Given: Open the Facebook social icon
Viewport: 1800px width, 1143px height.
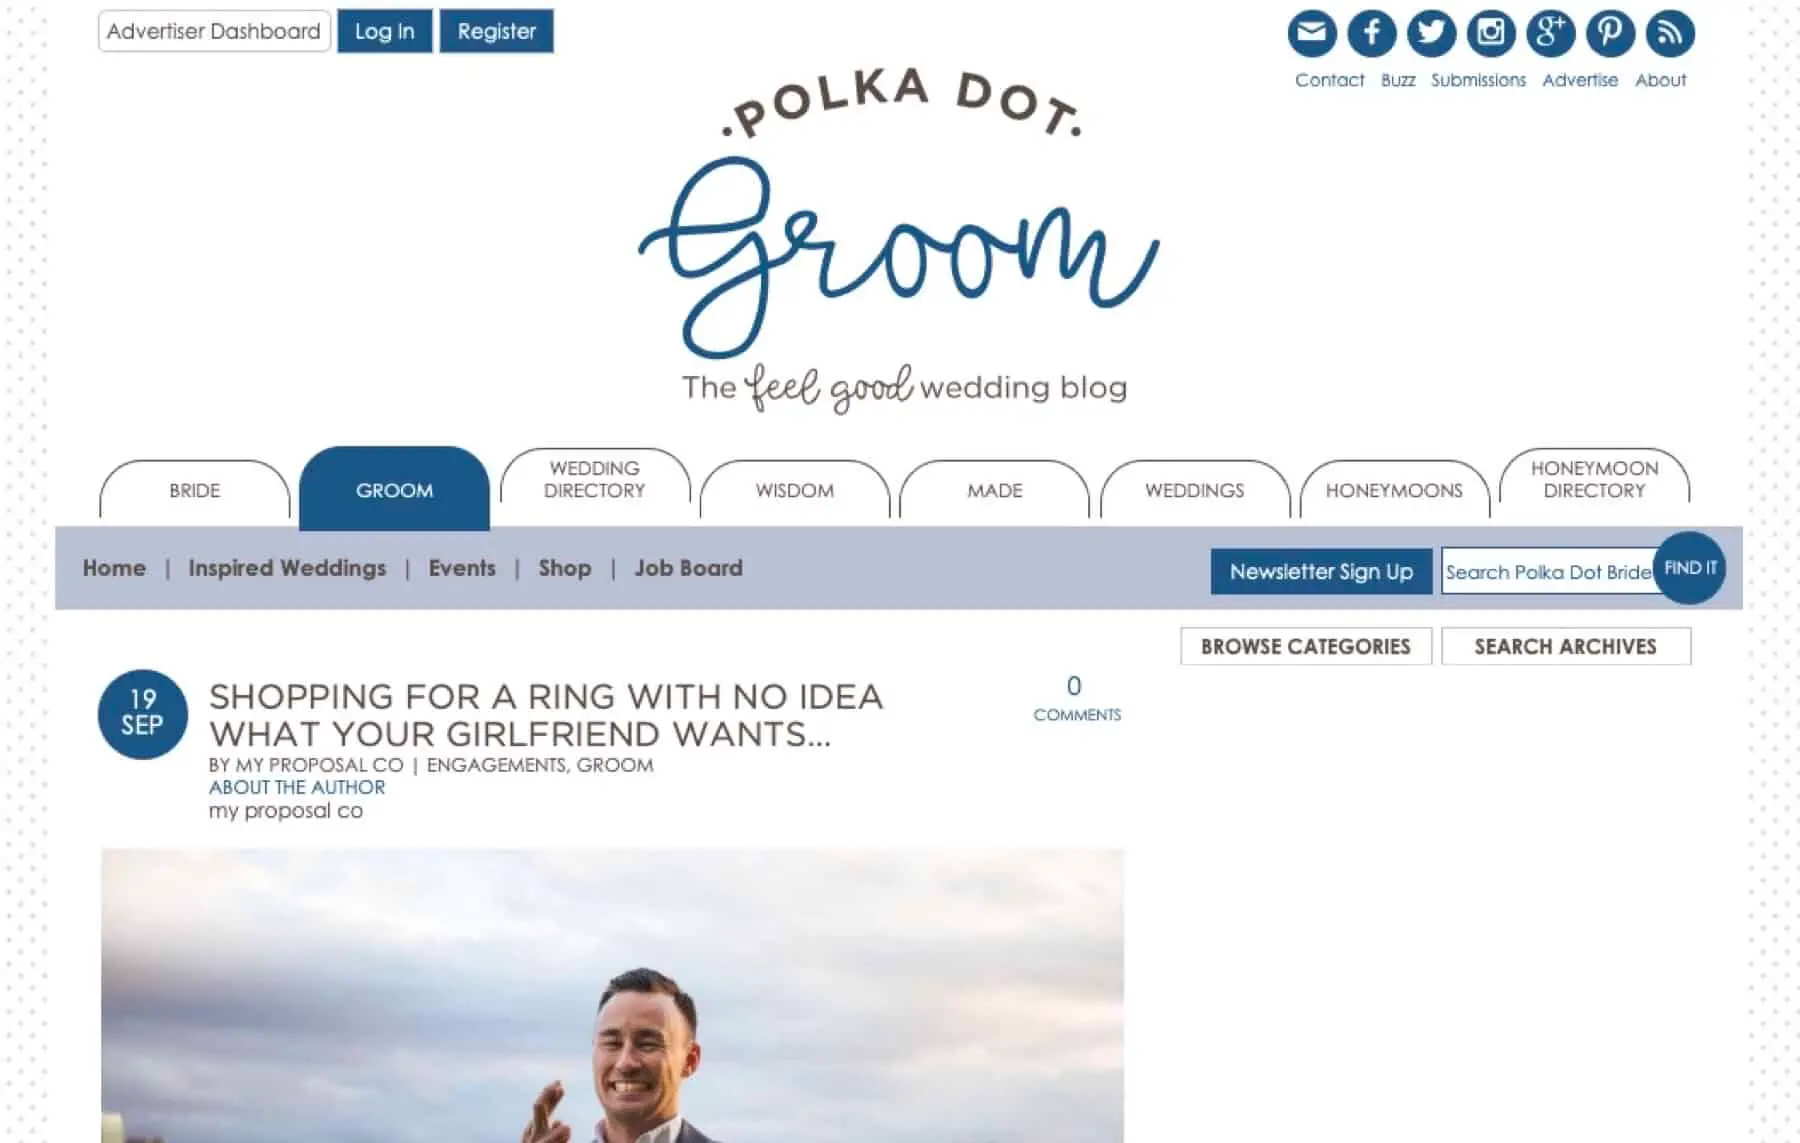Looking at the screenshot, I should (1371, 34).
